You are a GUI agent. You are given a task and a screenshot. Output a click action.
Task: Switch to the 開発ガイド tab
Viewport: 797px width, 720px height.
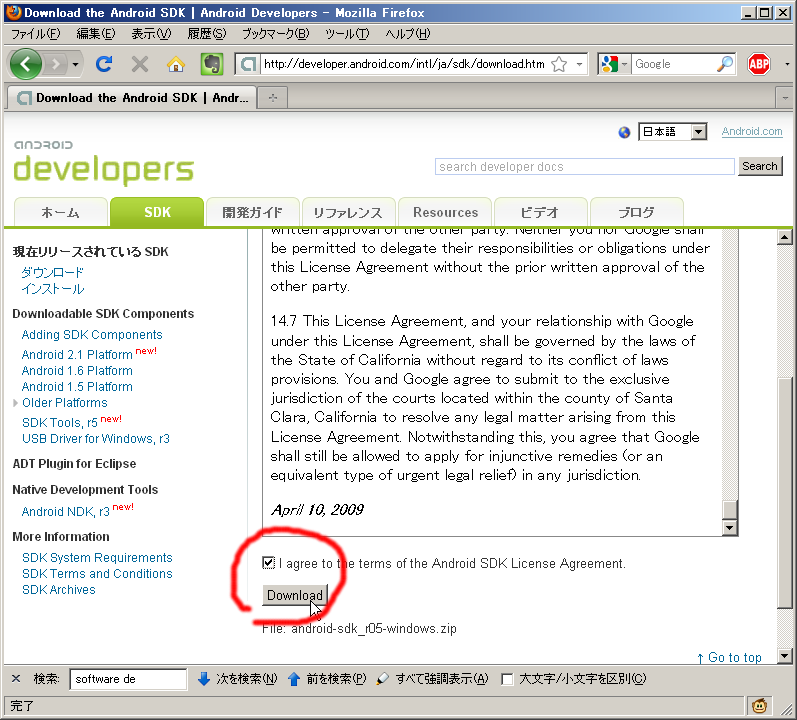tap(252, 212)
